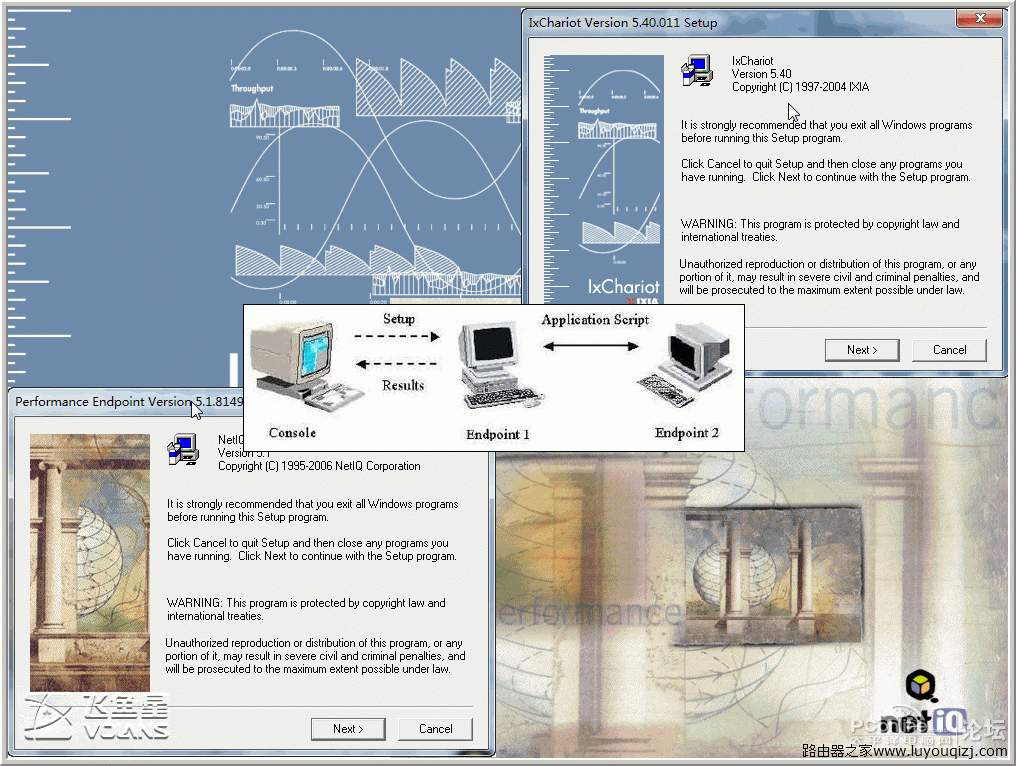Click the 'Results' label in the diagram

[402, 385]
